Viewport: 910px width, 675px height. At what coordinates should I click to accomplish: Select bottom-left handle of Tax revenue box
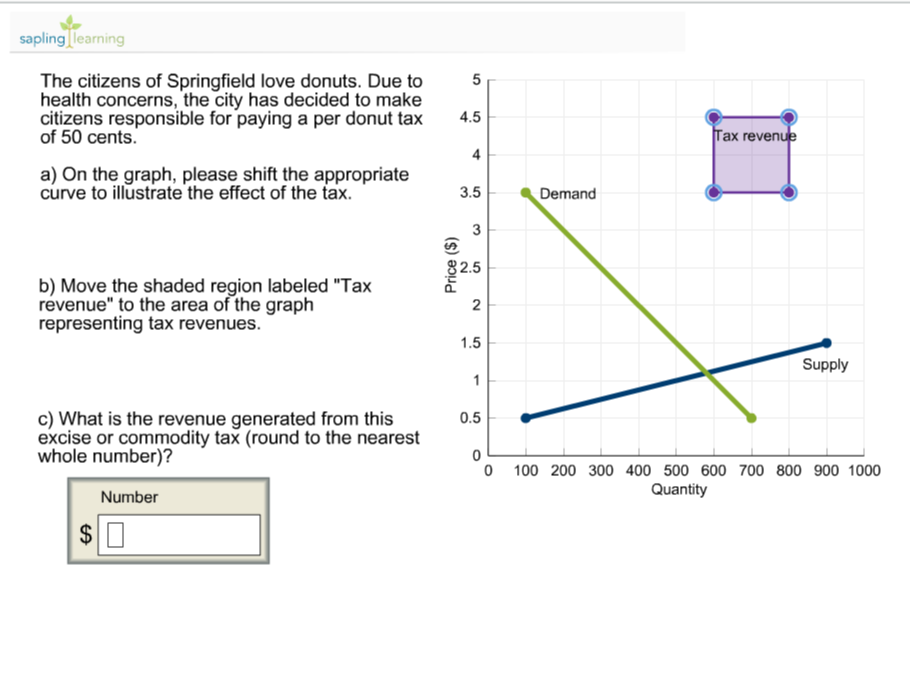pyautogui.click(x=713, y=192)
